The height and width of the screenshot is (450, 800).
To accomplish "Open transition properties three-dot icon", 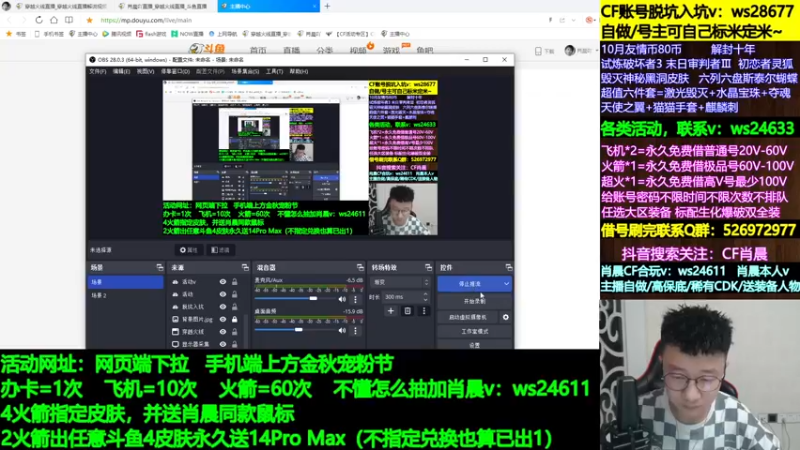I will [x=423, y=311].
